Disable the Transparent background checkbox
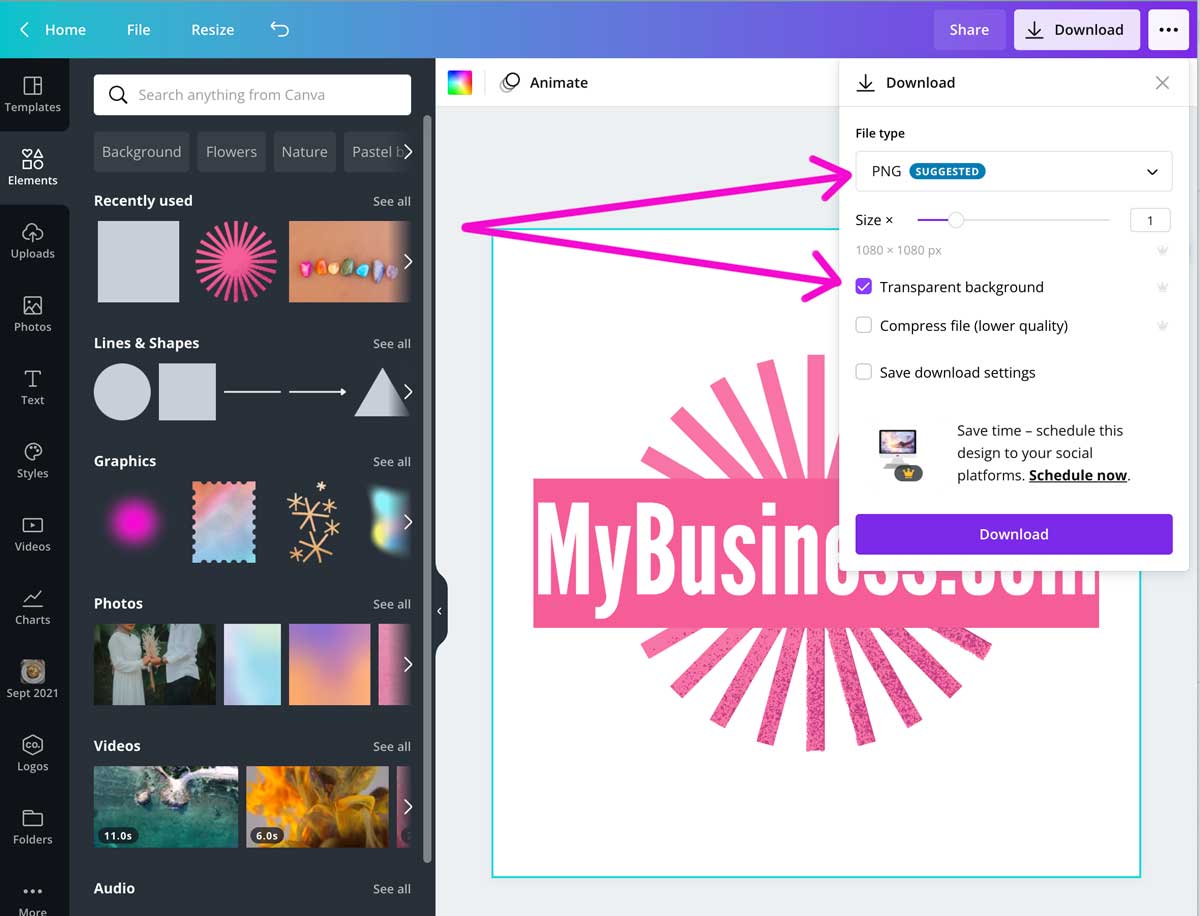This screenshot has height=916, width=1200. tap(863, 287)
